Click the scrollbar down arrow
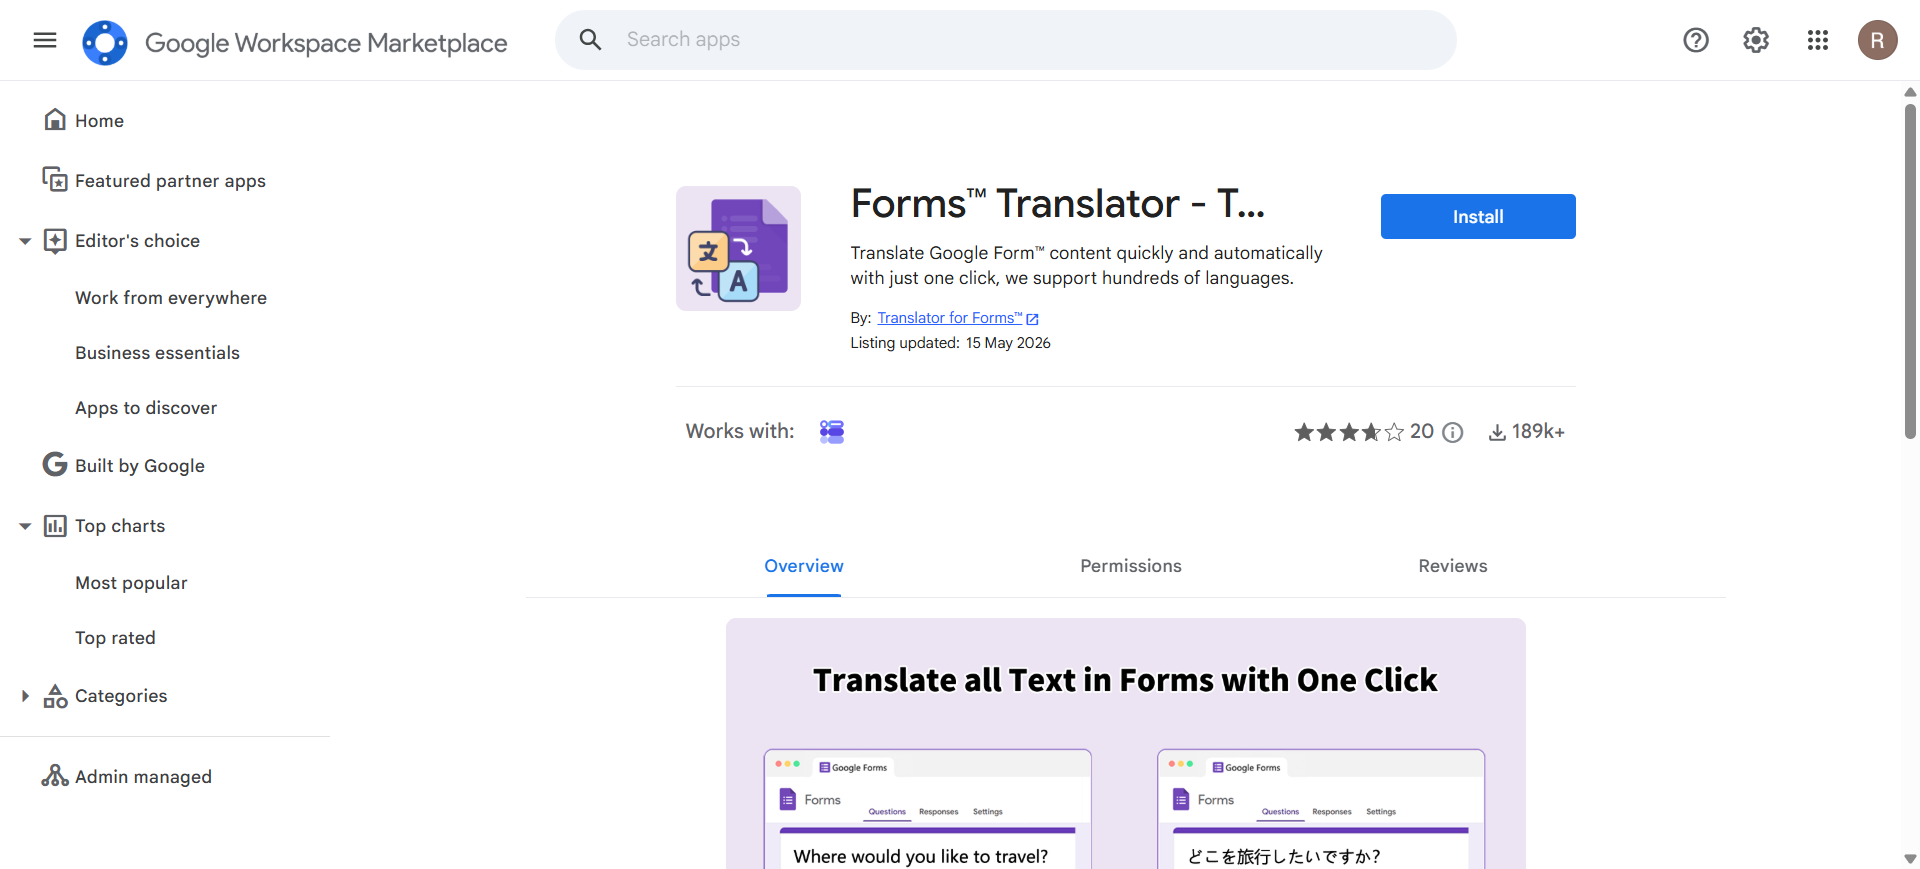The width and height of the screenshot is (1920, 869). pyautogui.click(x=1910, y=859)
